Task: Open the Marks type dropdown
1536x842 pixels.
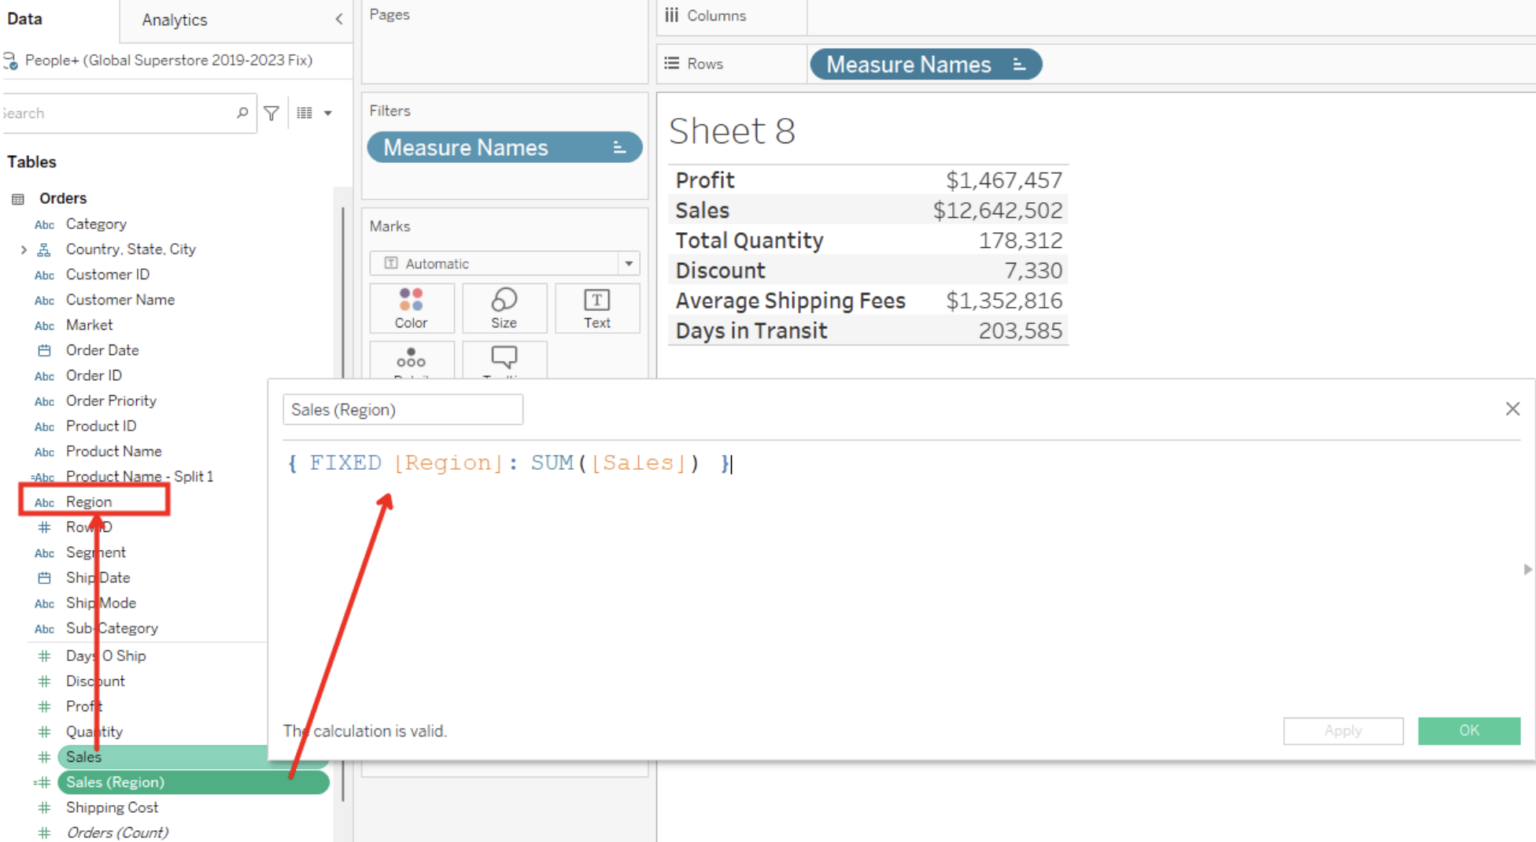Action: coord(628,263)
